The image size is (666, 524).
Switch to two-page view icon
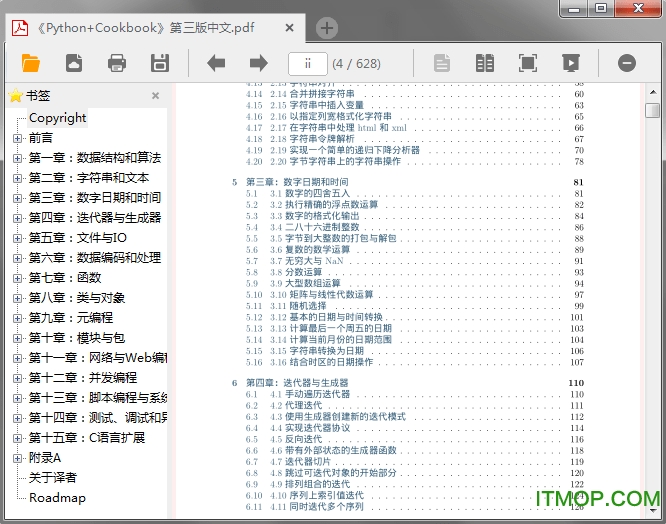[485, 64]
